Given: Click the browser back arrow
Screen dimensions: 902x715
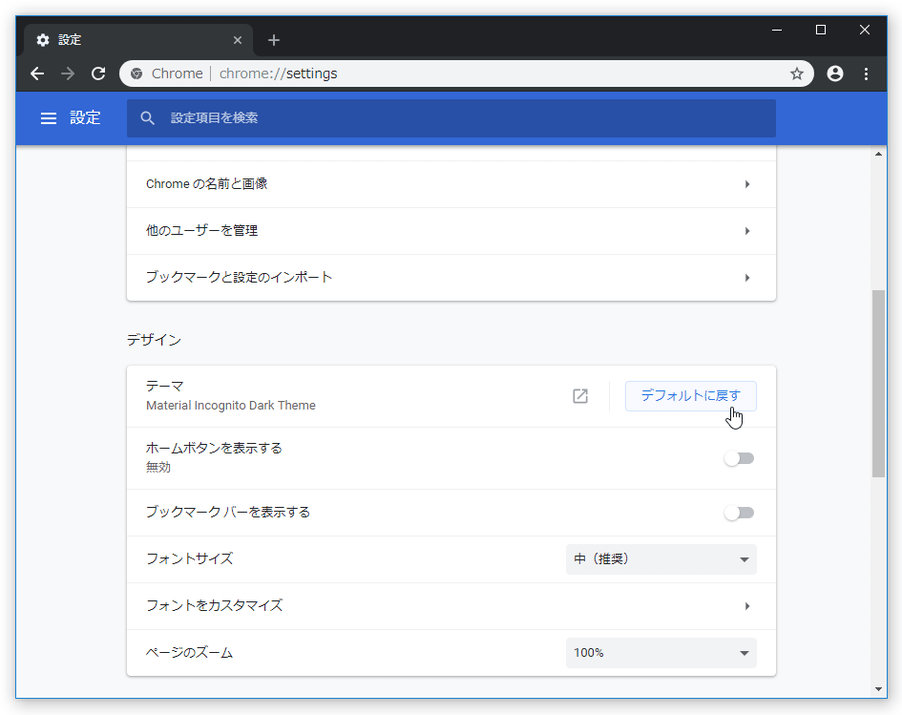Looking at the screenshot, I should (37, 74).
